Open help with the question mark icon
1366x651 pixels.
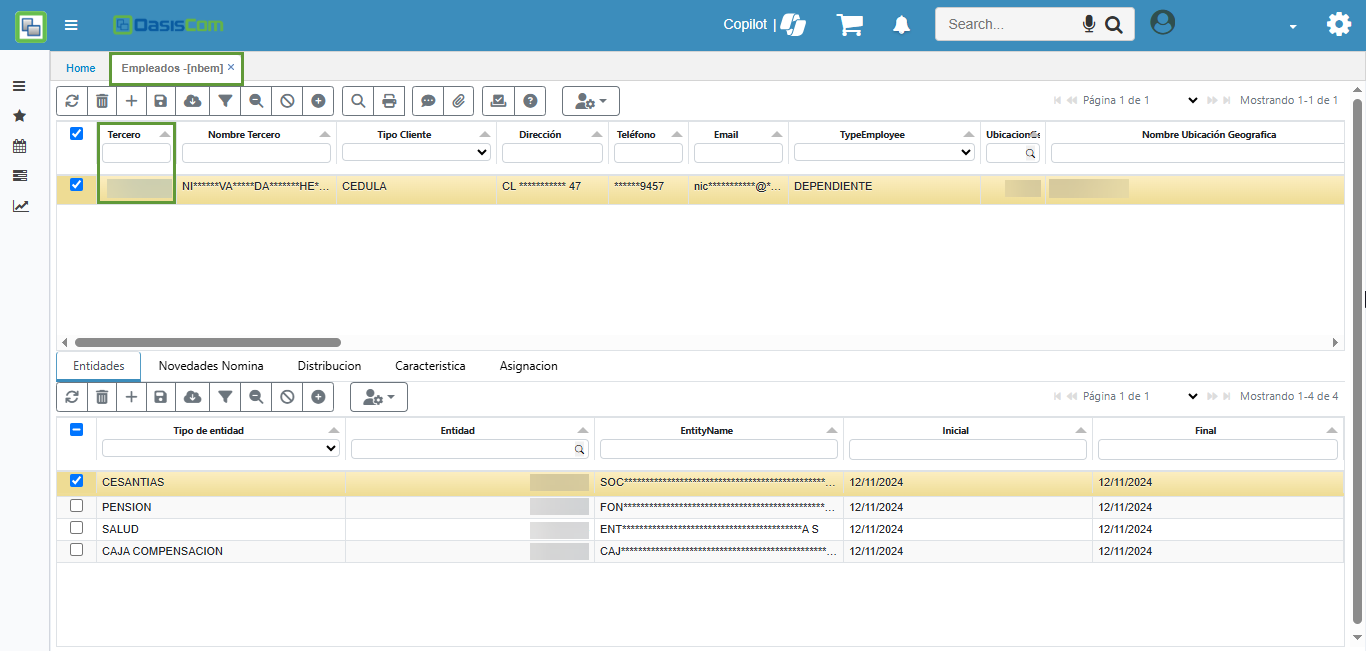pos(529,101)
